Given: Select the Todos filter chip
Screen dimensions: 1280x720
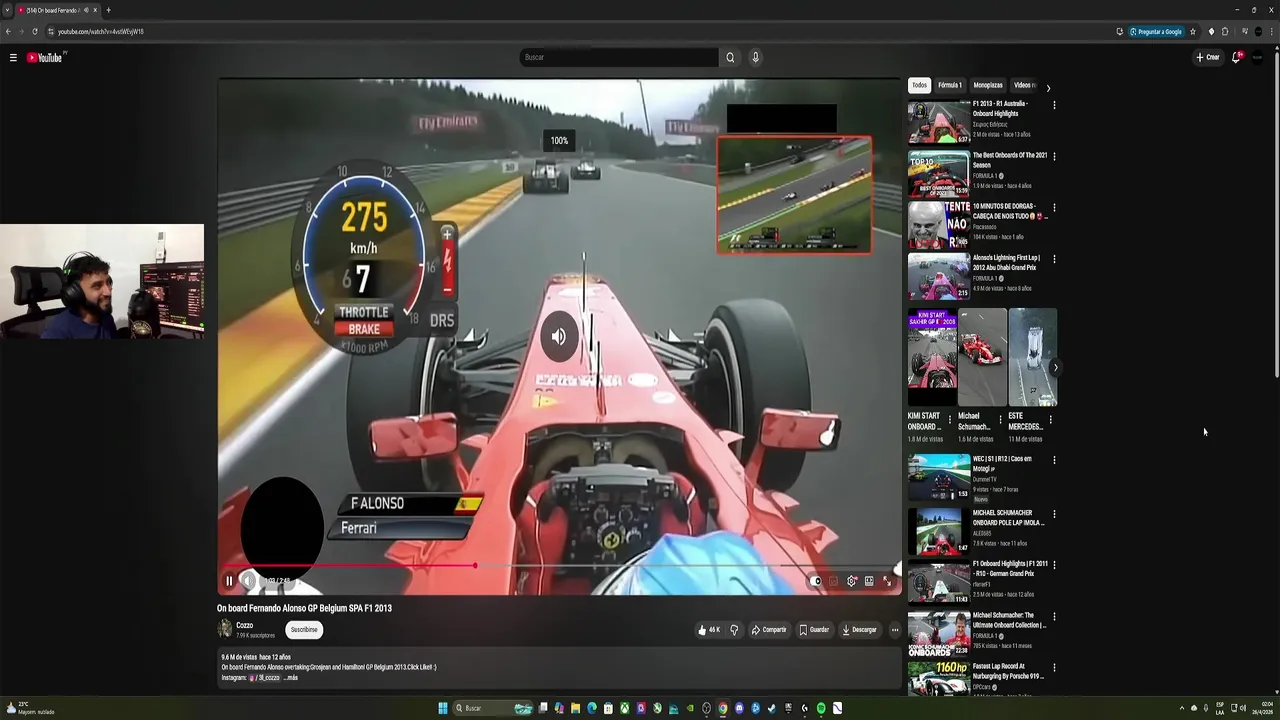Looking at the screenshot, I should (919, 85).
